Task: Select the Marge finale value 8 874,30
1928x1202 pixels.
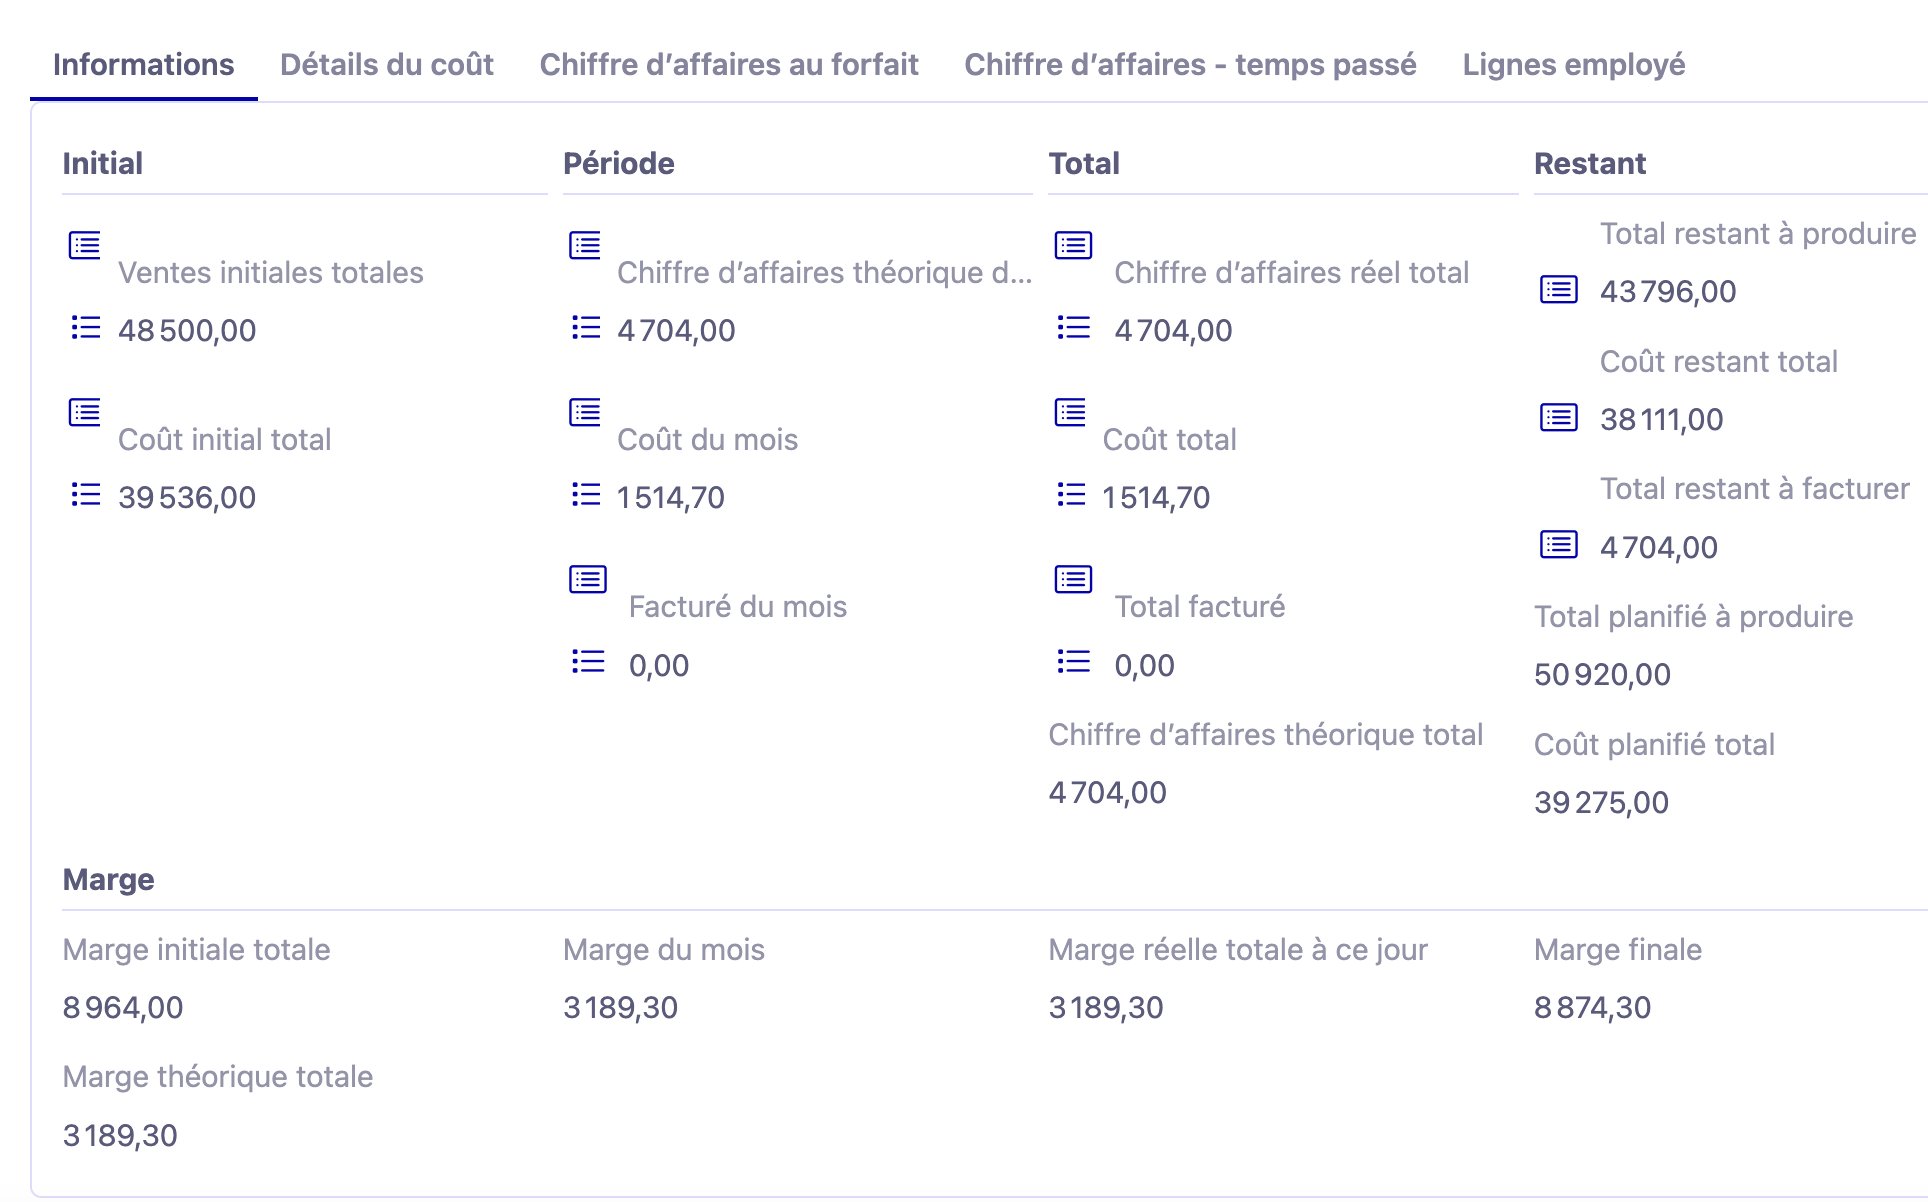Action: (x=1593, y=1007)
